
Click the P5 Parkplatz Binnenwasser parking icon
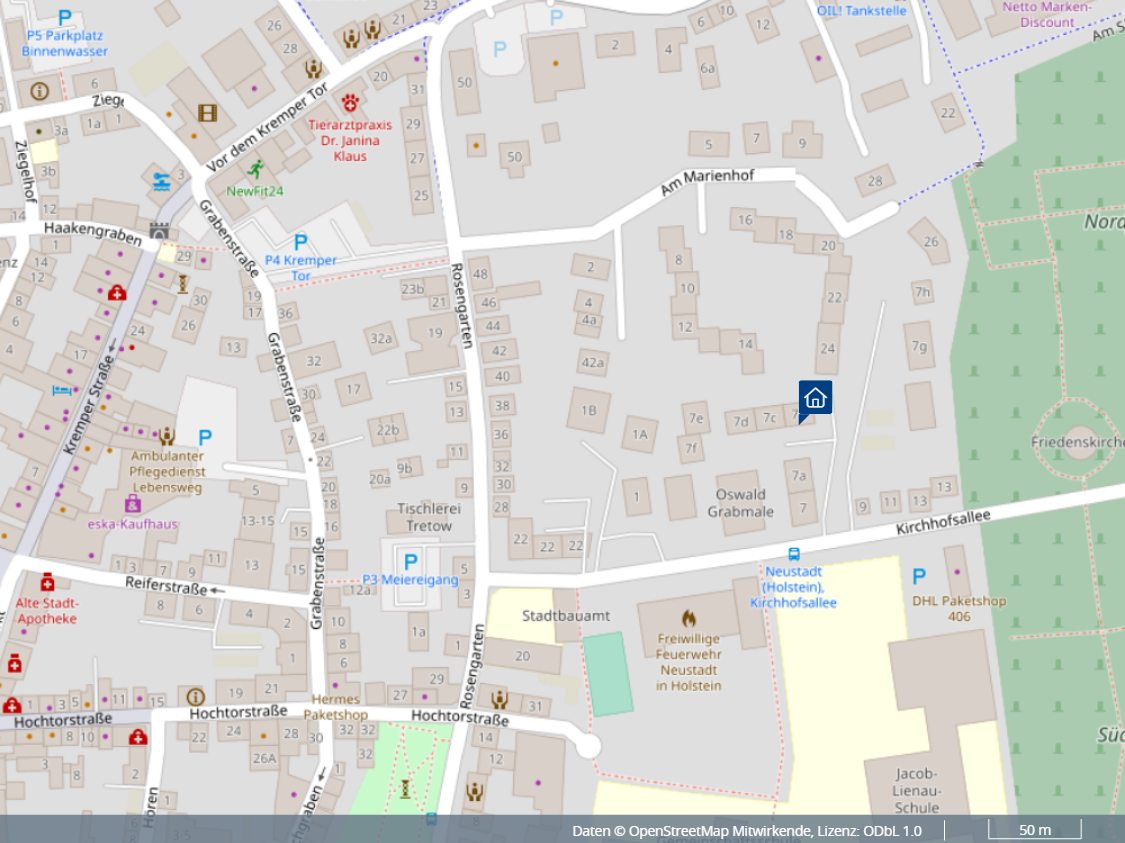[64, 17]
